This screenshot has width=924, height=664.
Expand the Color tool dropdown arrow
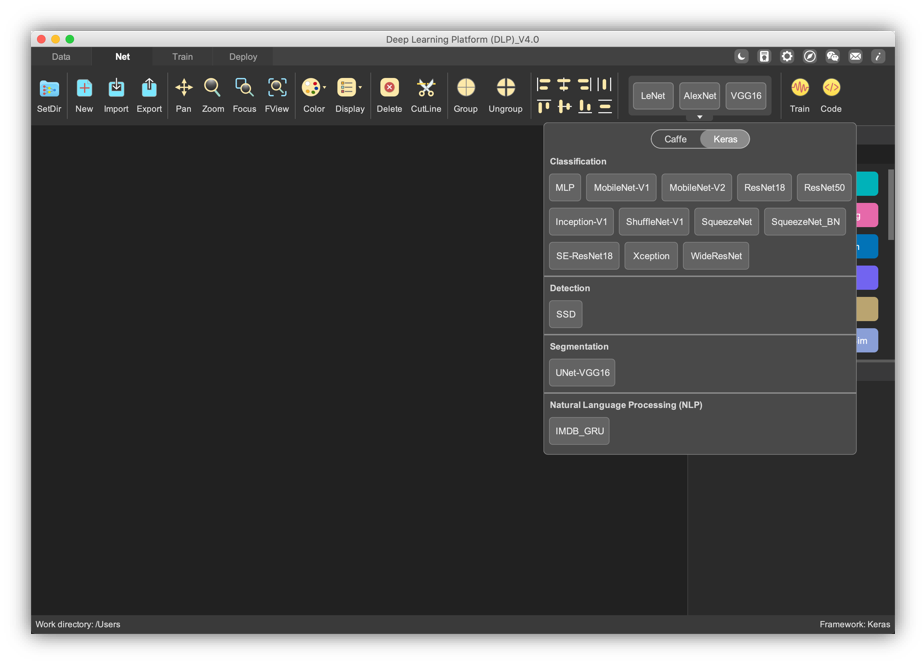pos(322,88)
